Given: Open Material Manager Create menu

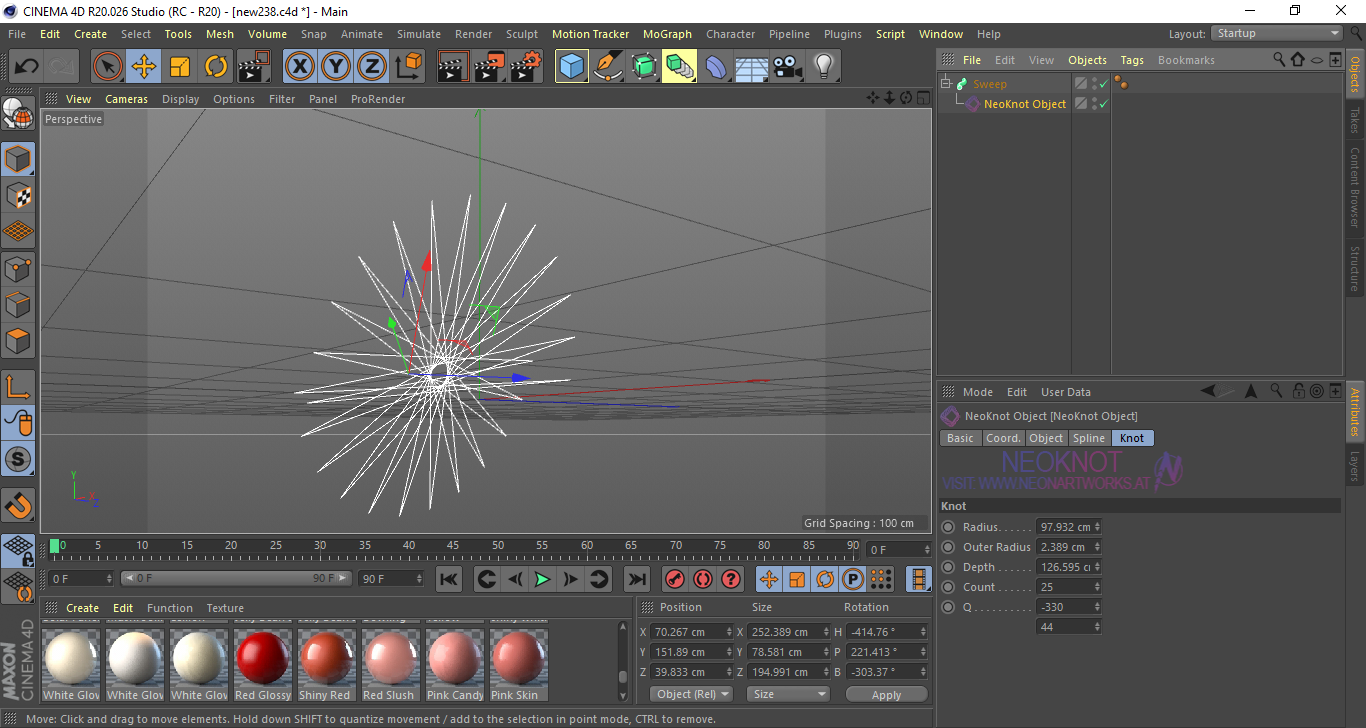Looking at the screenshot, I should [x=83, y=608].
